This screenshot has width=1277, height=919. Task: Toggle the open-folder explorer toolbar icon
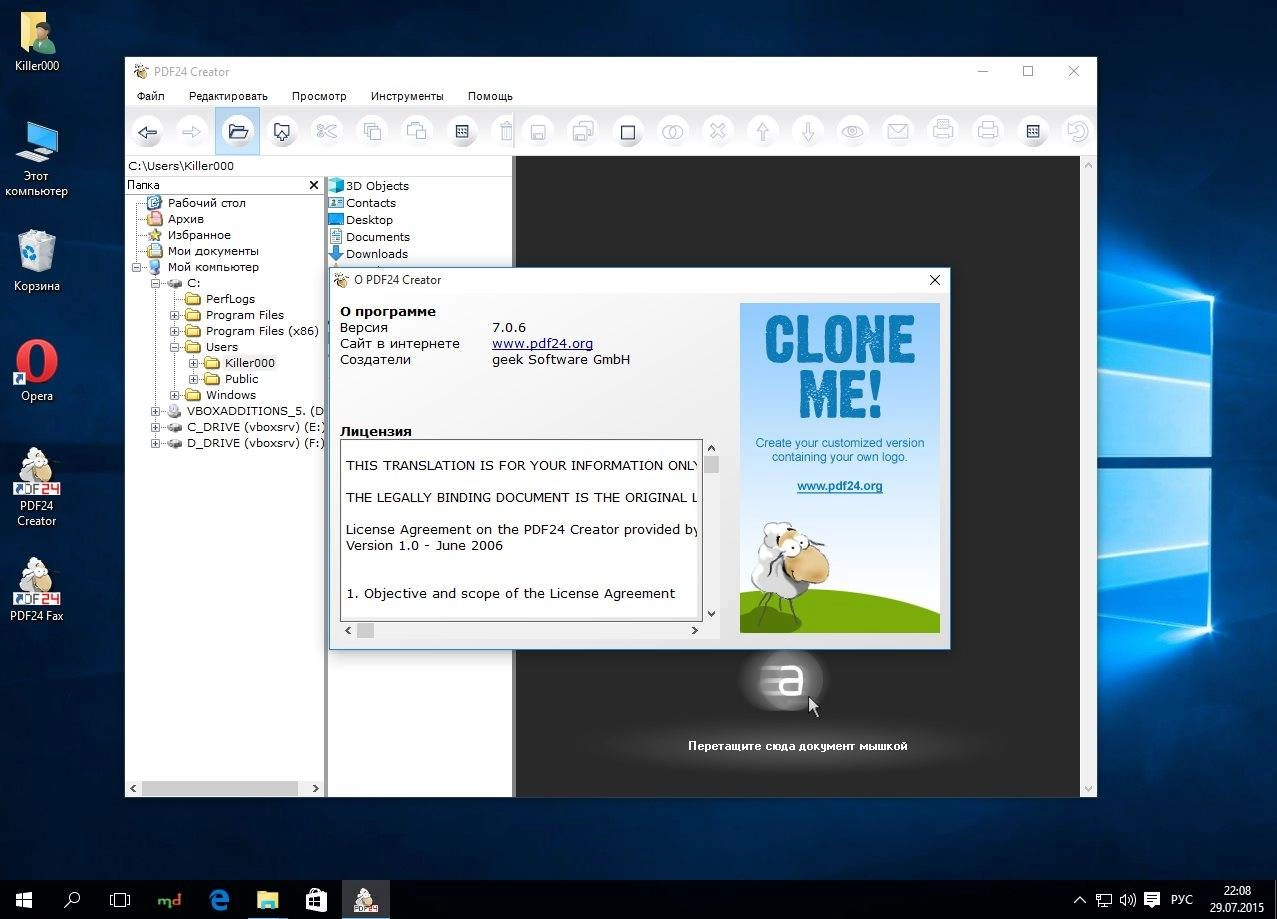pyautogui.click(x=237, y=132)
